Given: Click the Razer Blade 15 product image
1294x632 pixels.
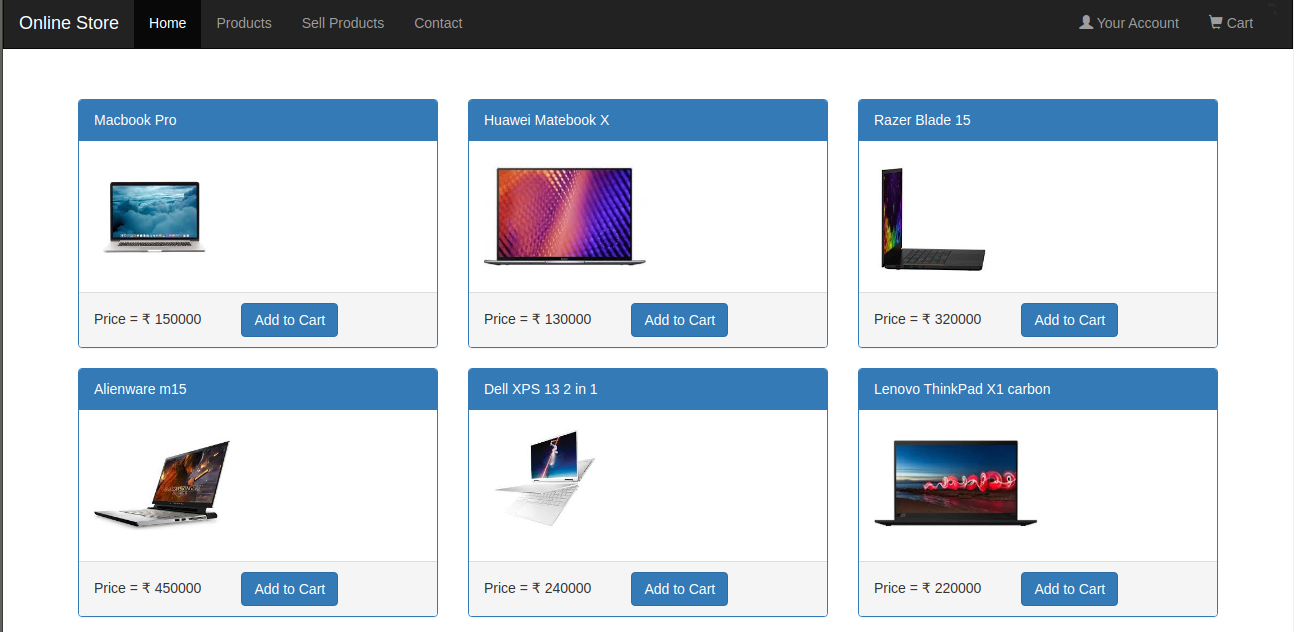Looking at the screenshot, I should click(933, 219).
